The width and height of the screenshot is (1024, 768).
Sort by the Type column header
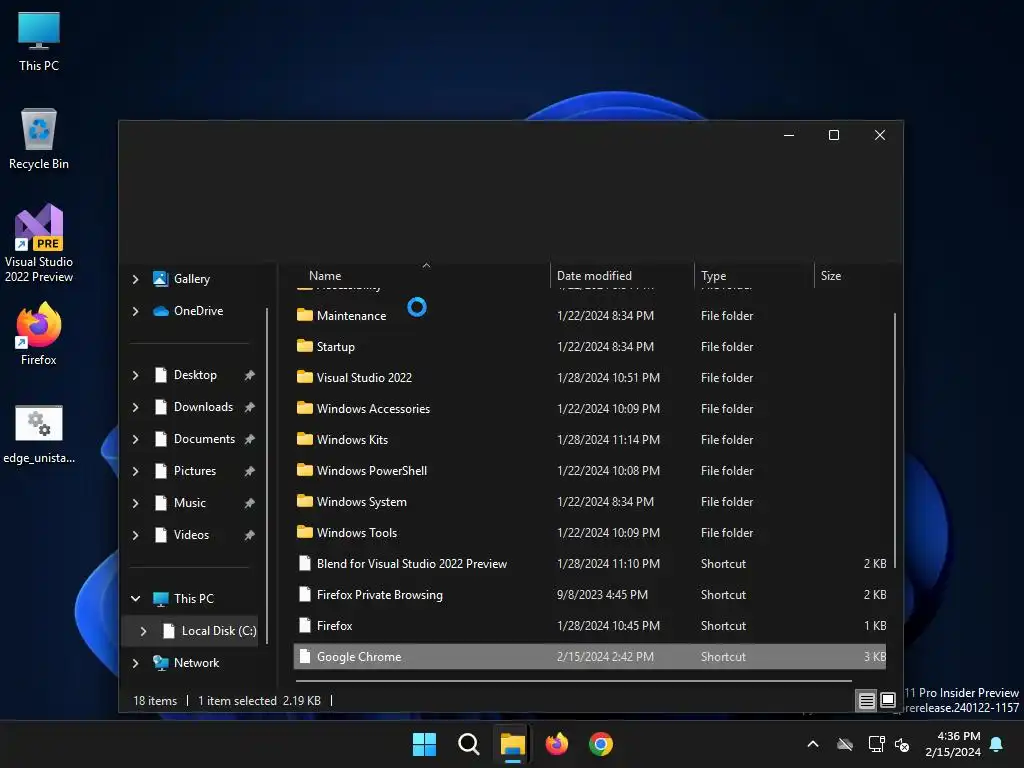point(754,276)
